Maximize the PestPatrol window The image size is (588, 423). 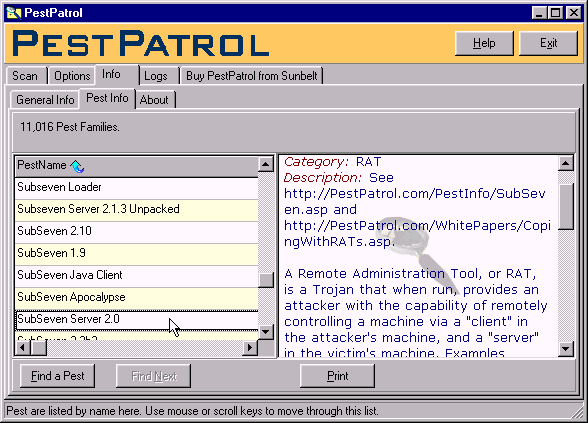555,13
